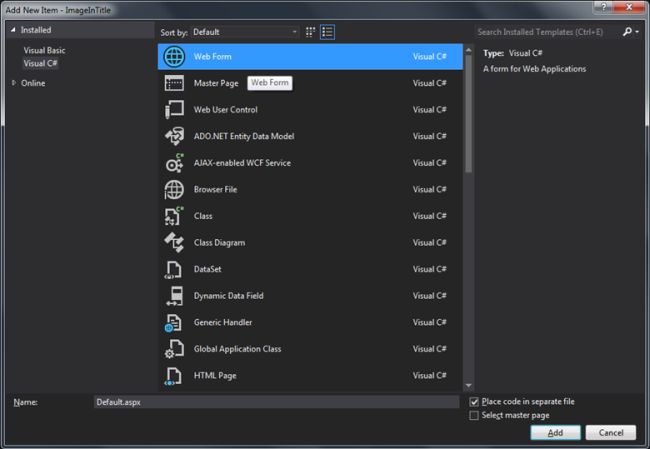The height and width of the screenshot is (449, 650).
Task: Click the search magnifier icon
Action: coord(627,32)
